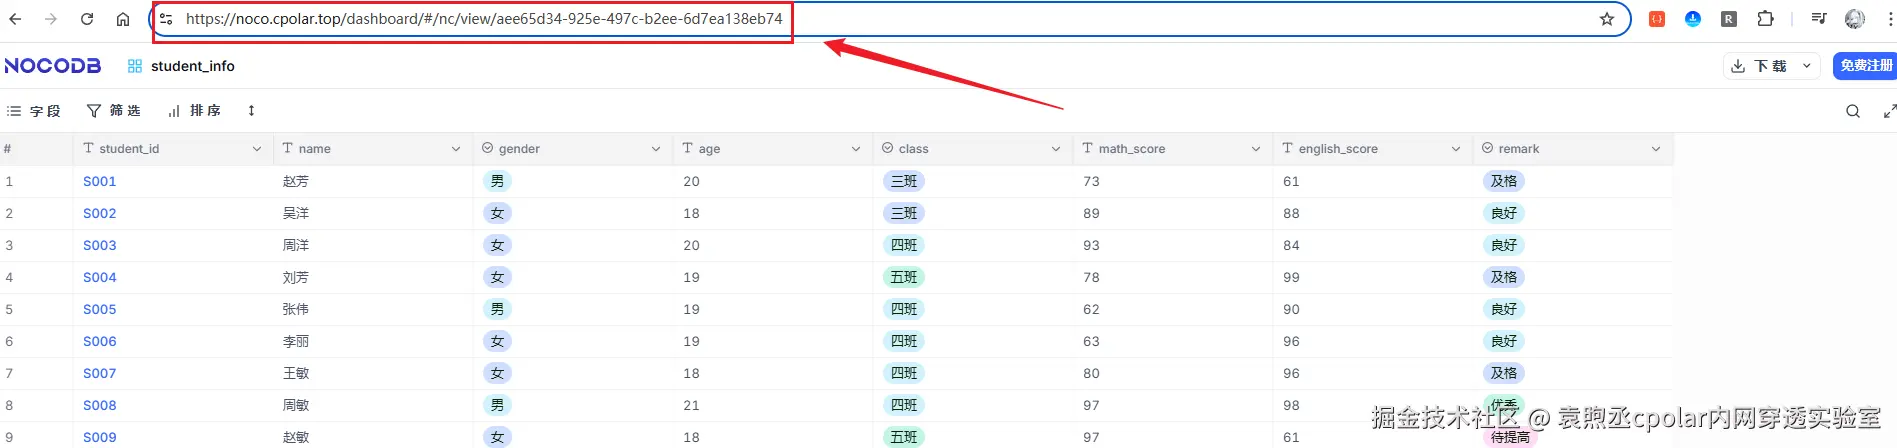The height and width of the screenshot is (448, 1897).
Task: Click the 良好 remark tag in S003 row
Action: coord(1504,245)
